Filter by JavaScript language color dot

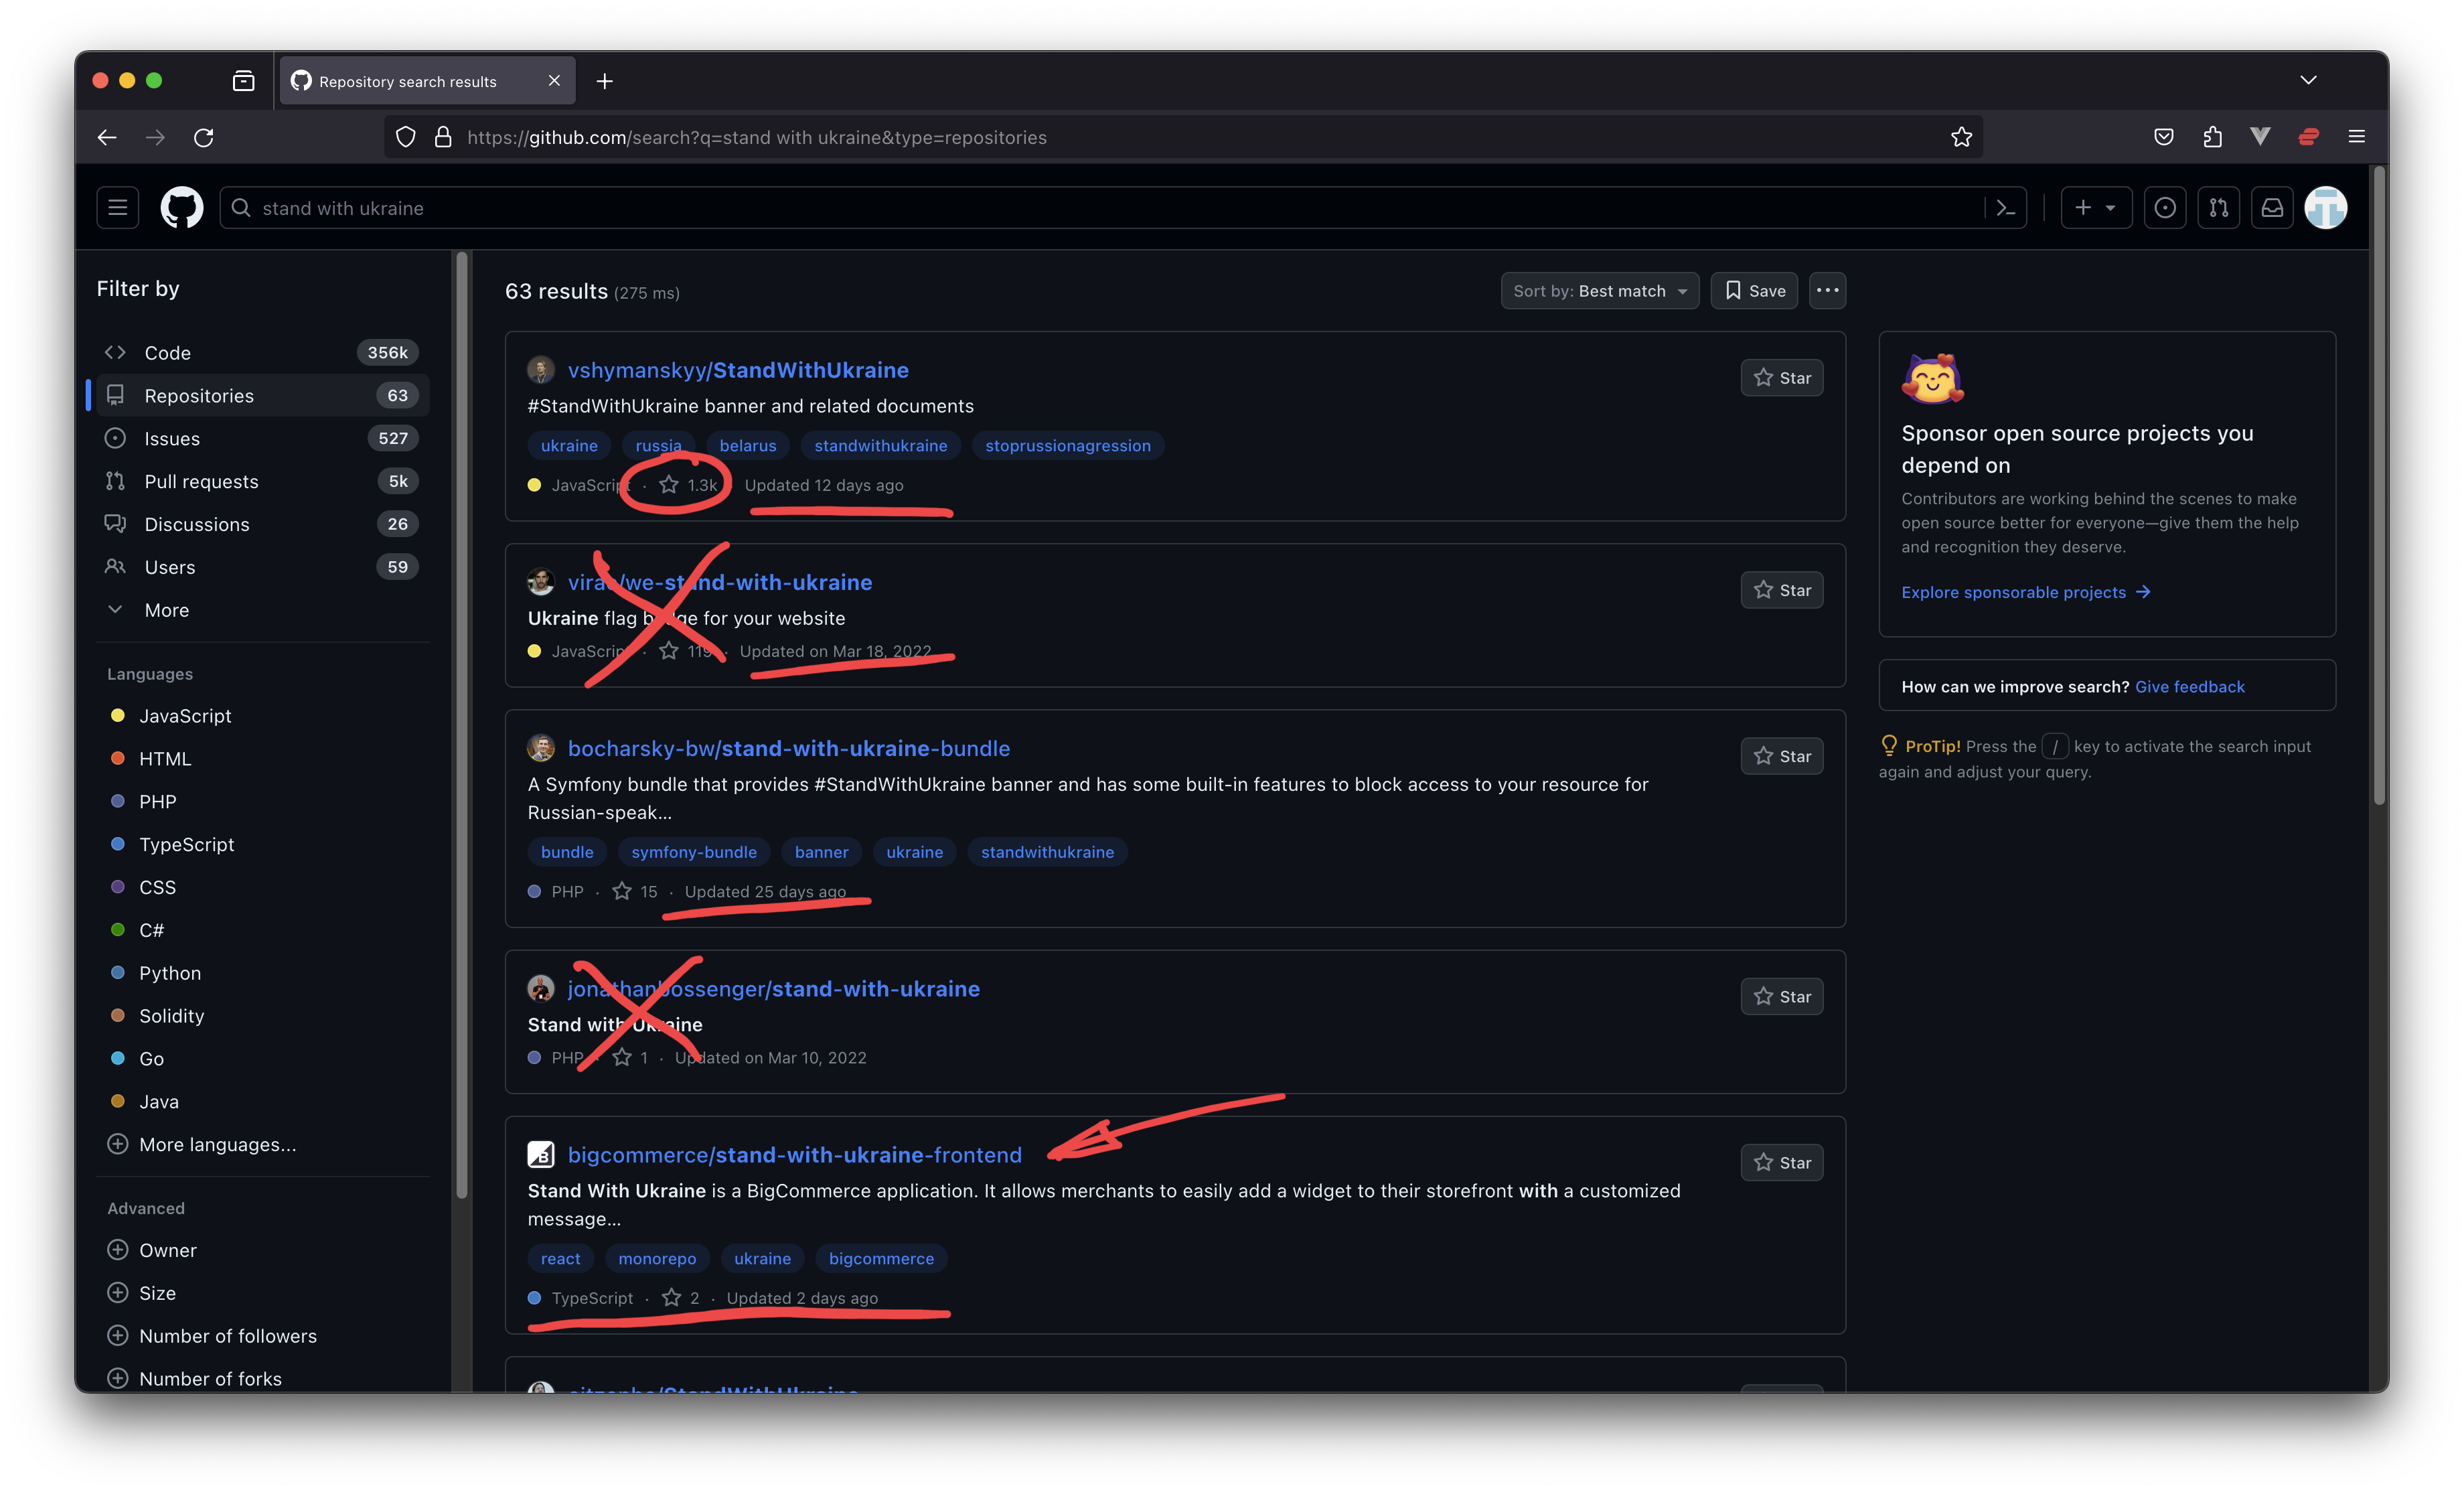tap(118, 716)
